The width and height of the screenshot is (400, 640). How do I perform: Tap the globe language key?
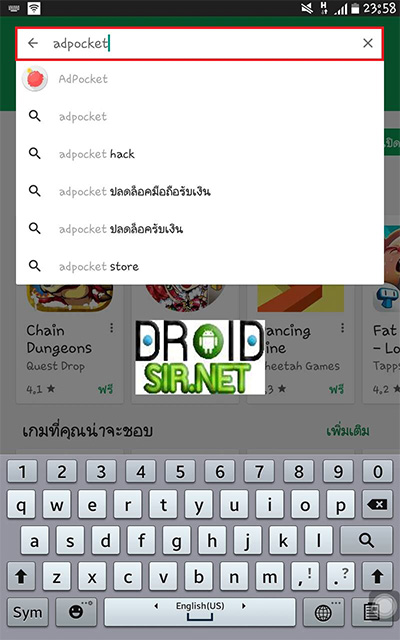point(323,612)
